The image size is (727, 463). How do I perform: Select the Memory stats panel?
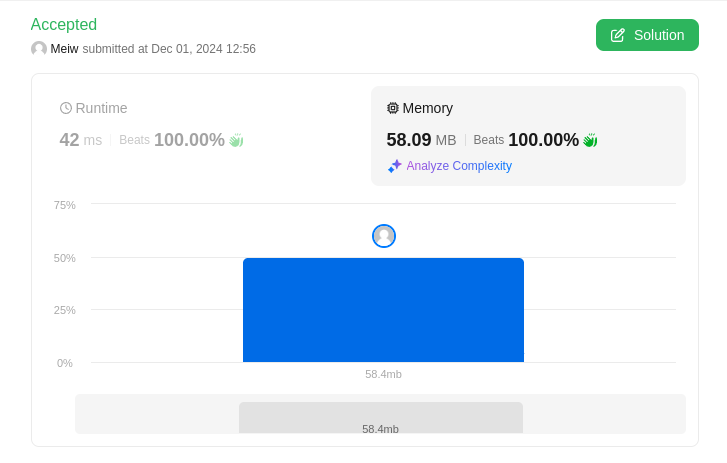pyautogui.click(x=528, y=136)
